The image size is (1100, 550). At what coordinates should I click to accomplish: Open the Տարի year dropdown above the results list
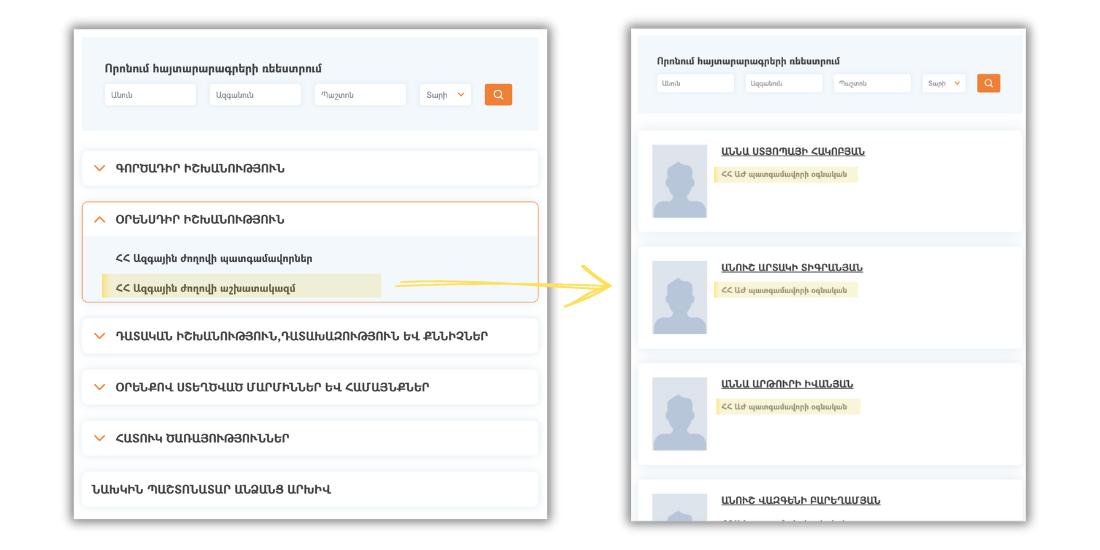[x=943, y=83]
